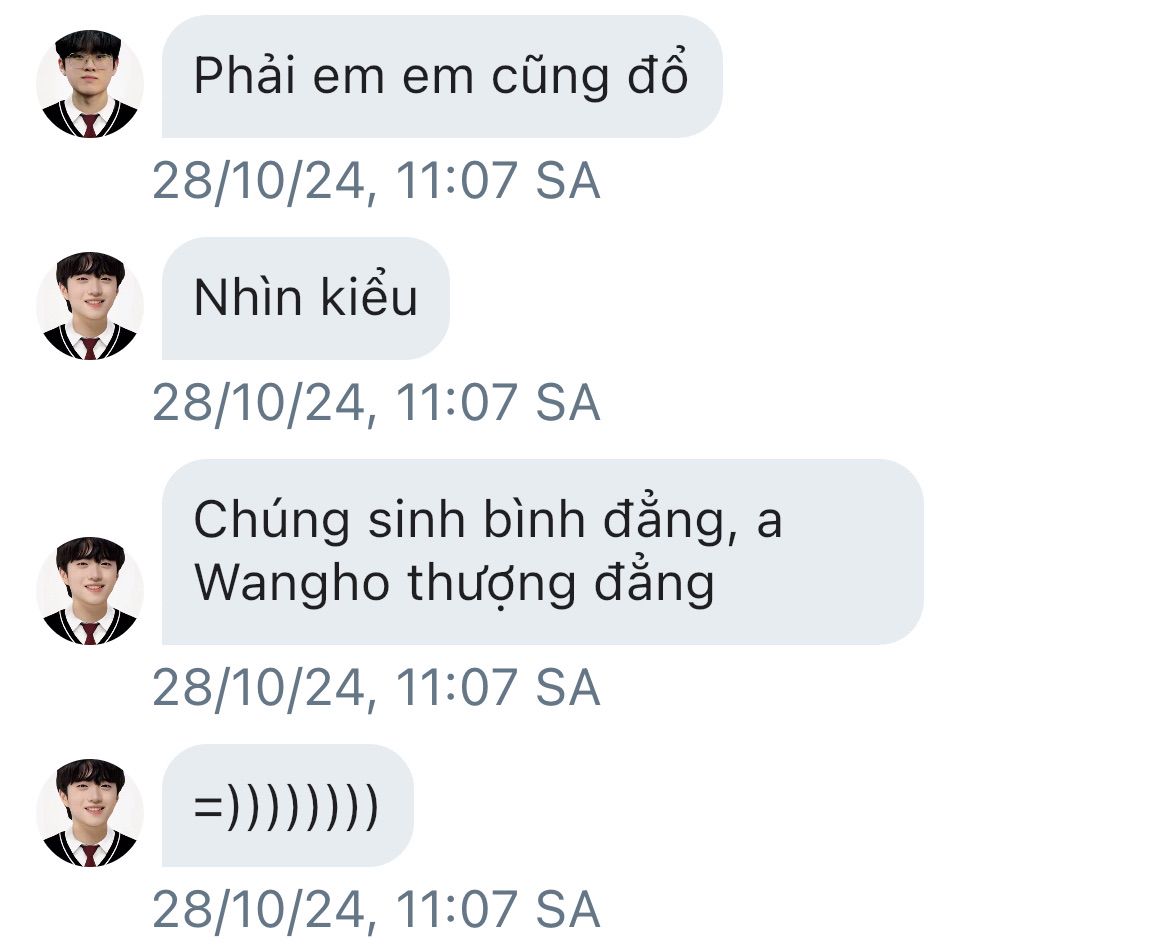
Task: Click the word "bình" in third message
Action: point(534,518)
